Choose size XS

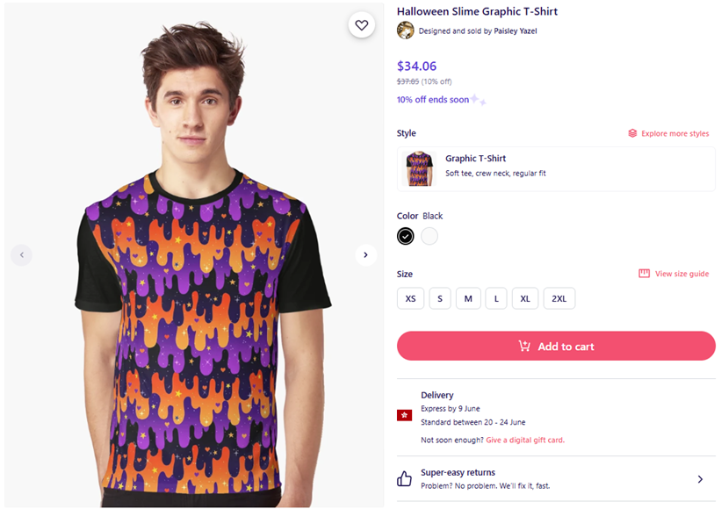[410, 299]
